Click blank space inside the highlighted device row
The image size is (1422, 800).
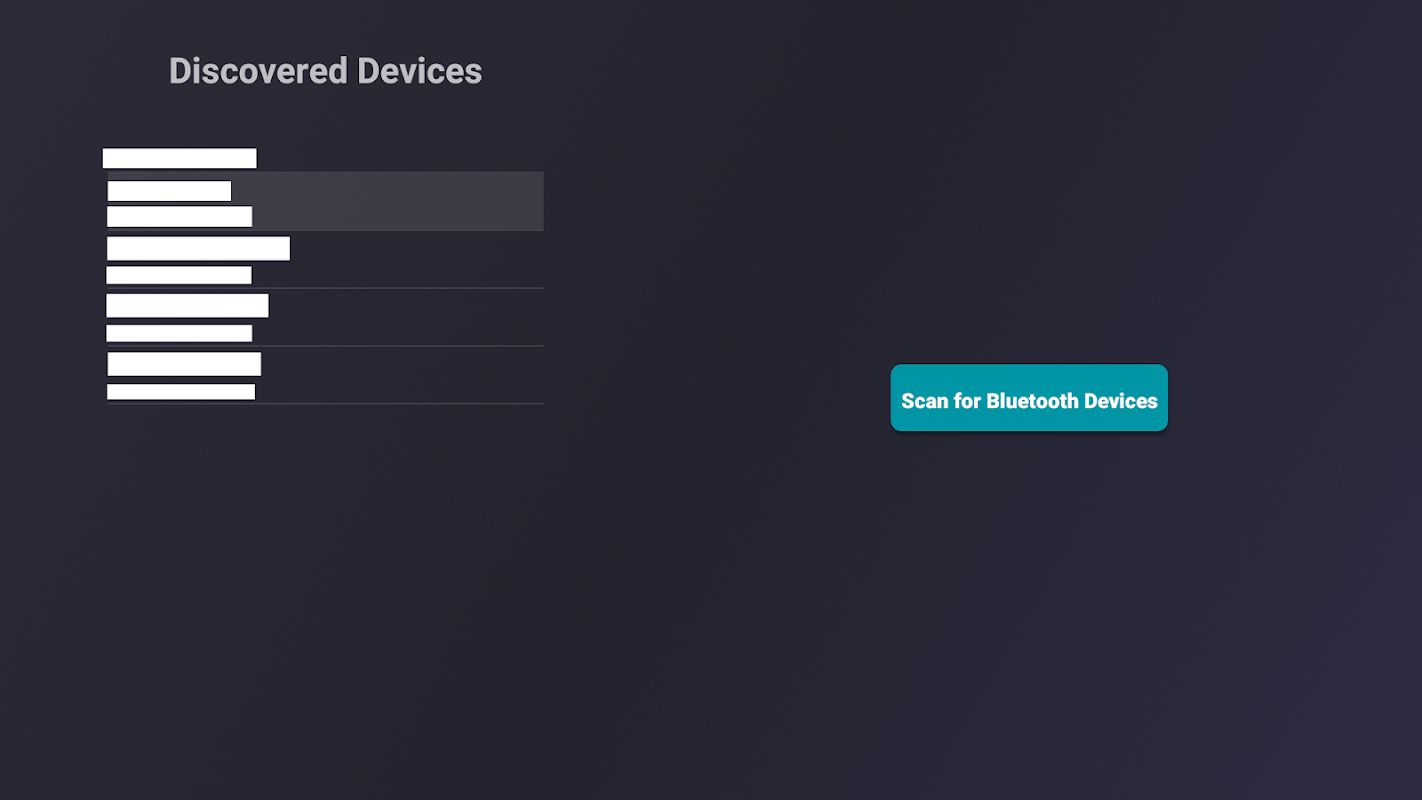(420, 201)
